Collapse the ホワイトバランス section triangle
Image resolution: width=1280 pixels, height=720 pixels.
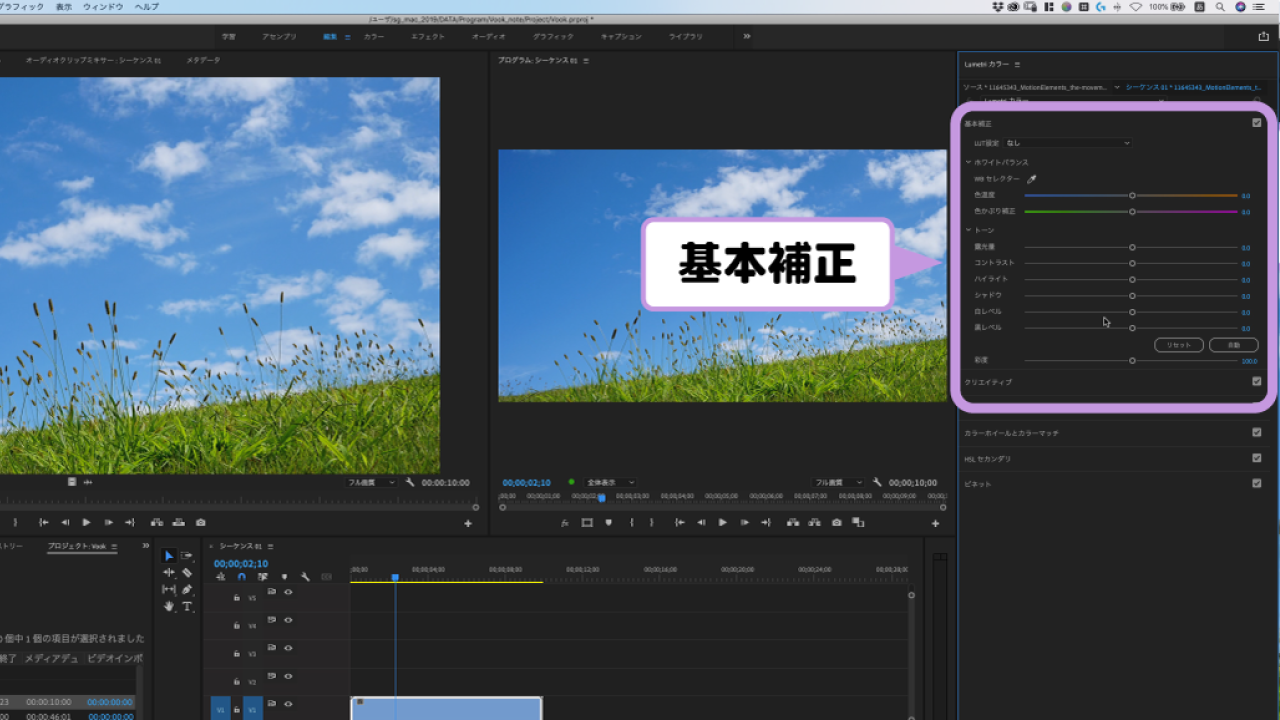pos(969,161)
